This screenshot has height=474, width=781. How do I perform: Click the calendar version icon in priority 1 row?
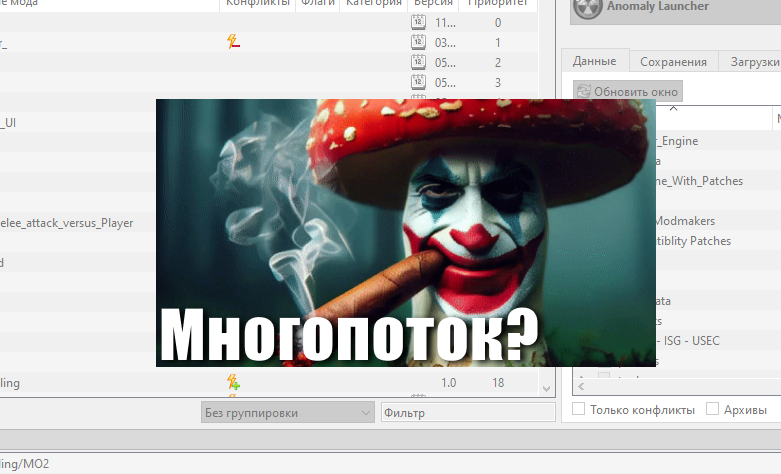tap(418, 42)
